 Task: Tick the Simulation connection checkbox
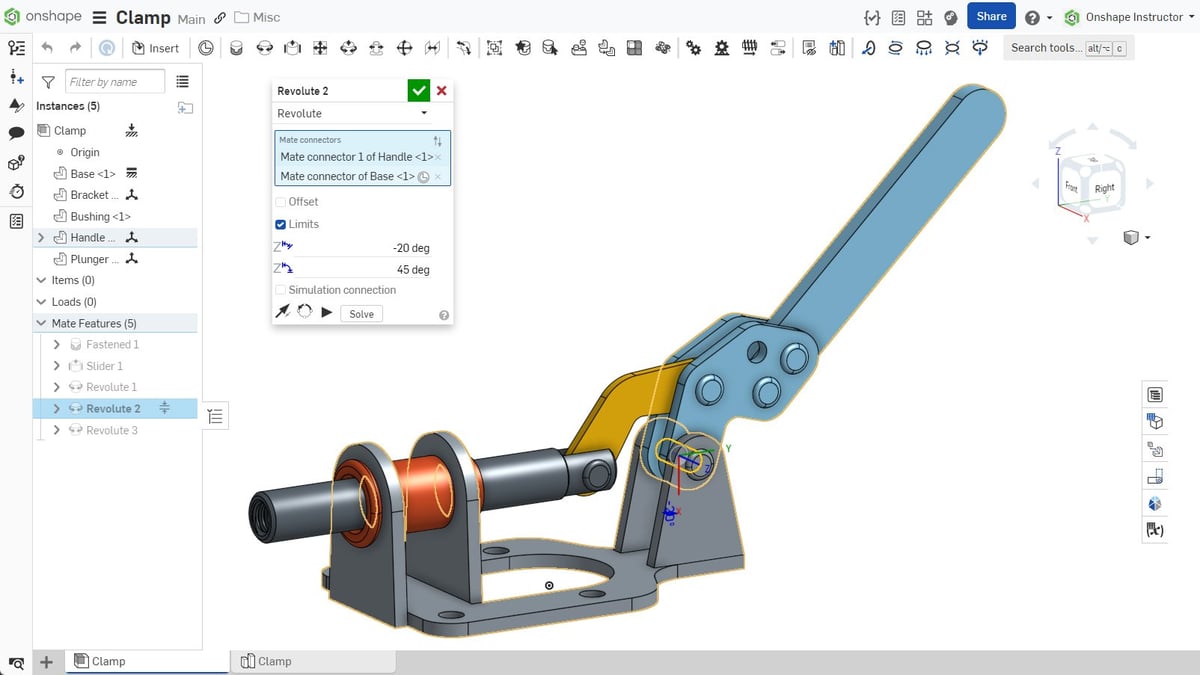(281, 290)
